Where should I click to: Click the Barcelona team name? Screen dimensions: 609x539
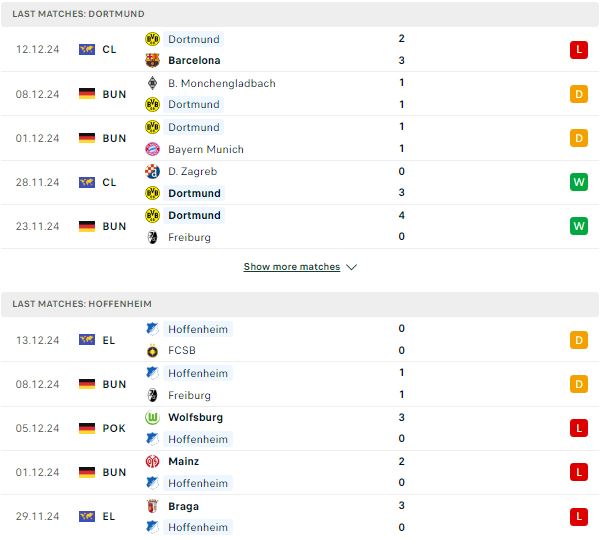point(194,61)
